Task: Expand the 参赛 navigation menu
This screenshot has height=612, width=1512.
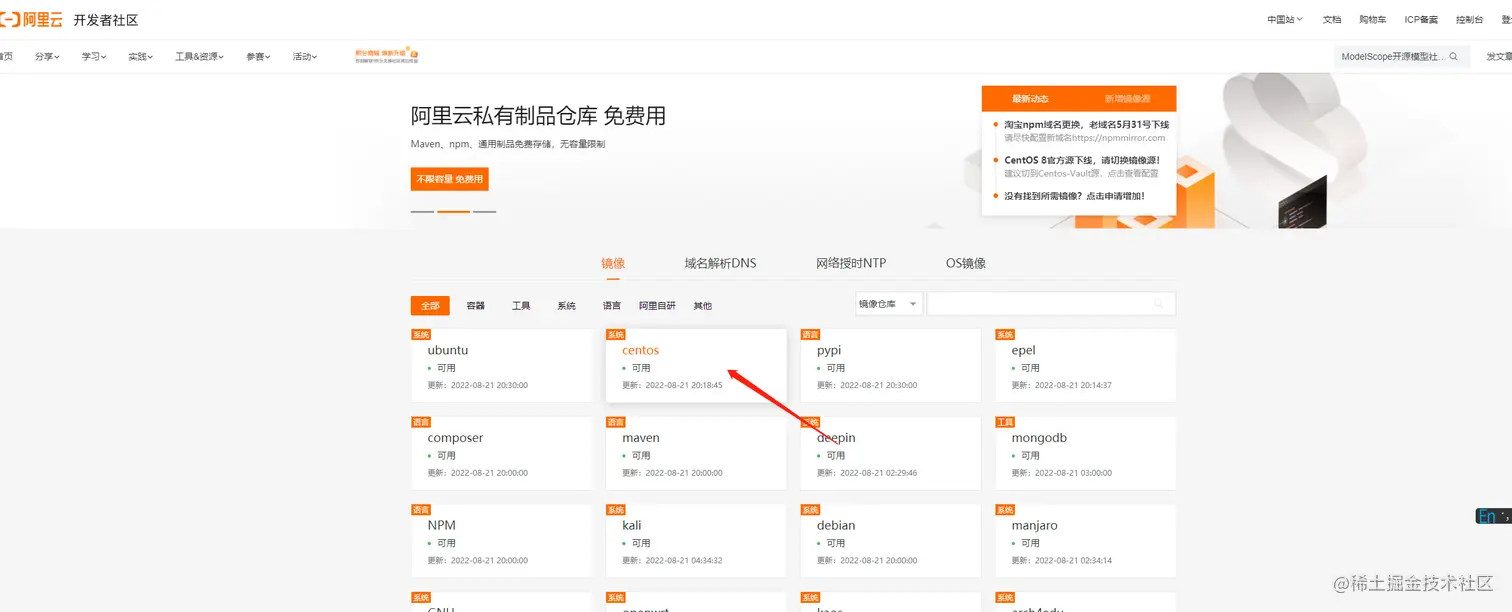Action: click(258, 57)
